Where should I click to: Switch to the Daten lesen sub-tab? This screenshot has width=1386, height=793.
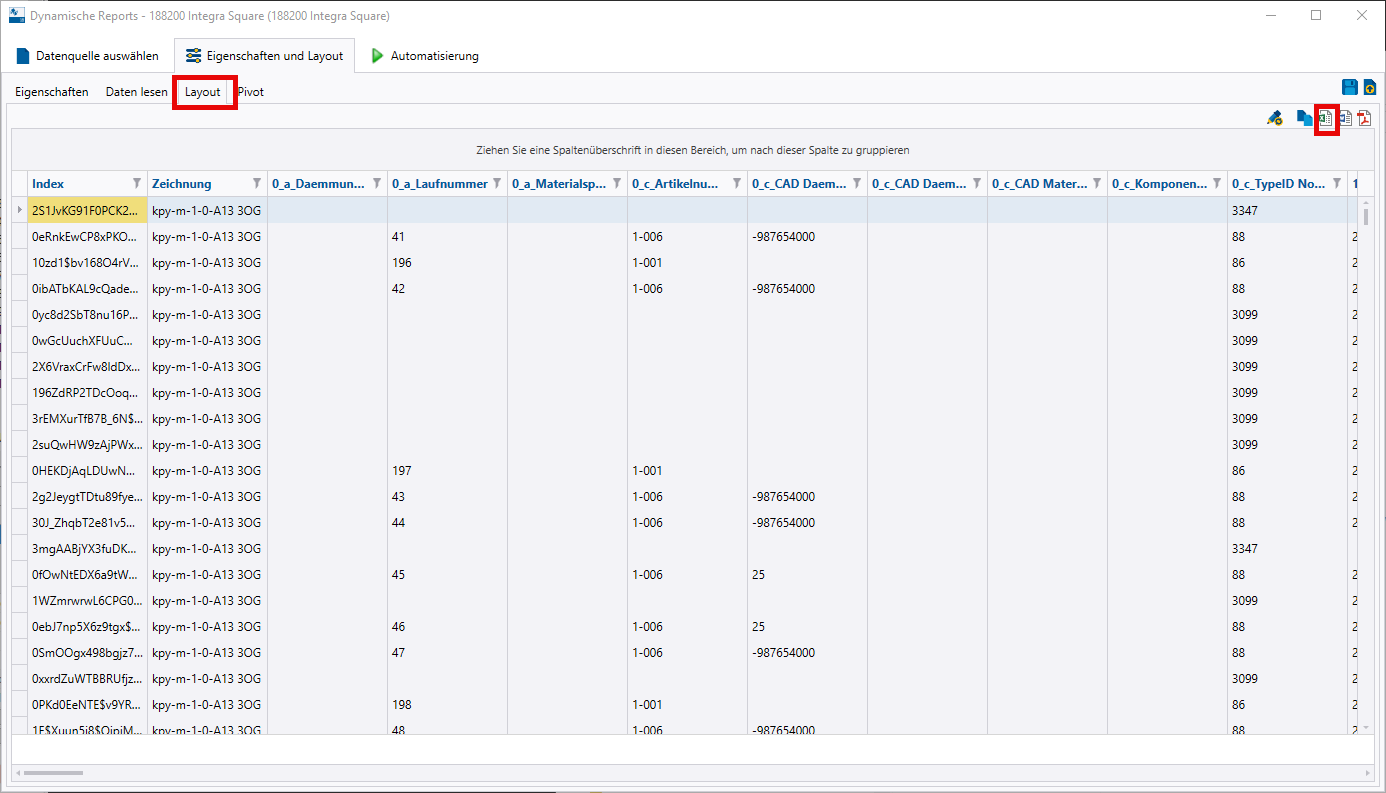coord(136,91)
